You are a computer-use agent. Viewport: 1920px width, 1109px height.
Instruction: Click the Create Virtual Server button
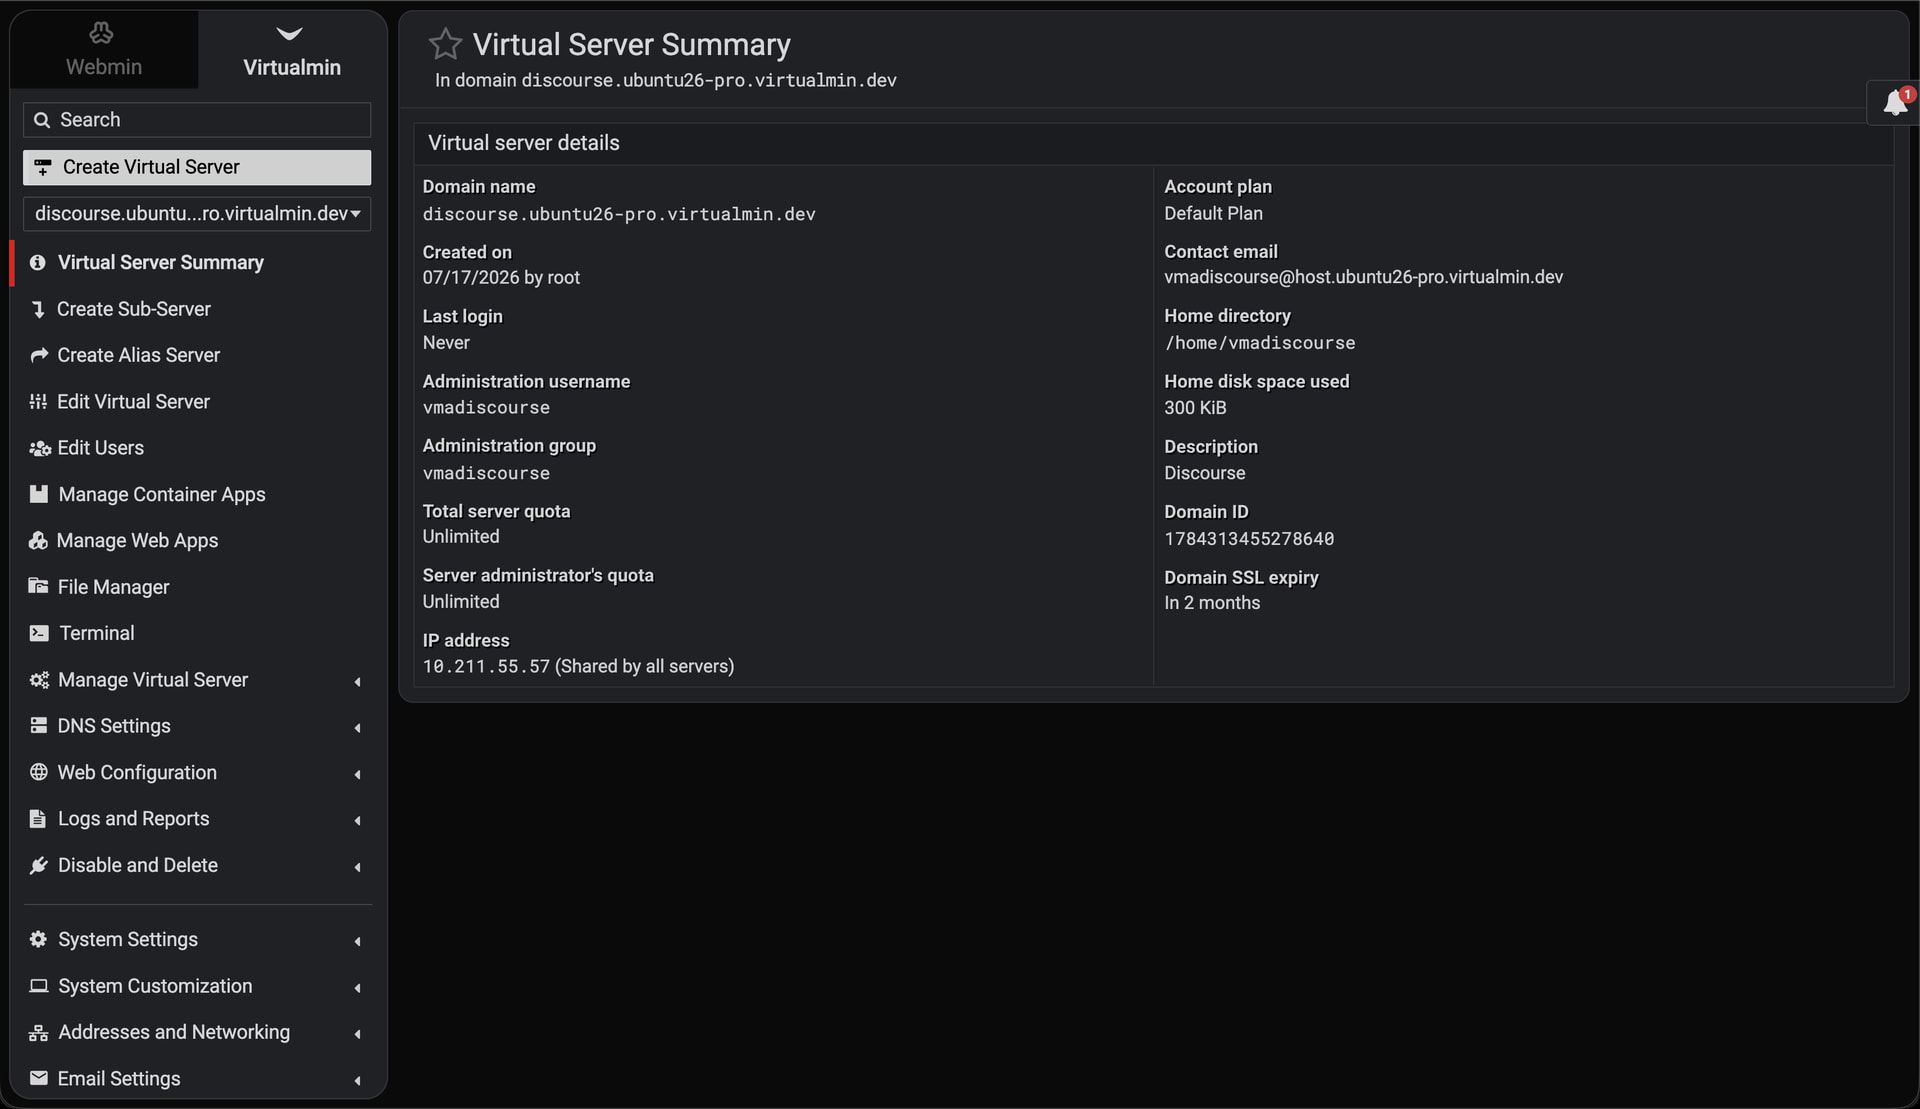[197, 167]
